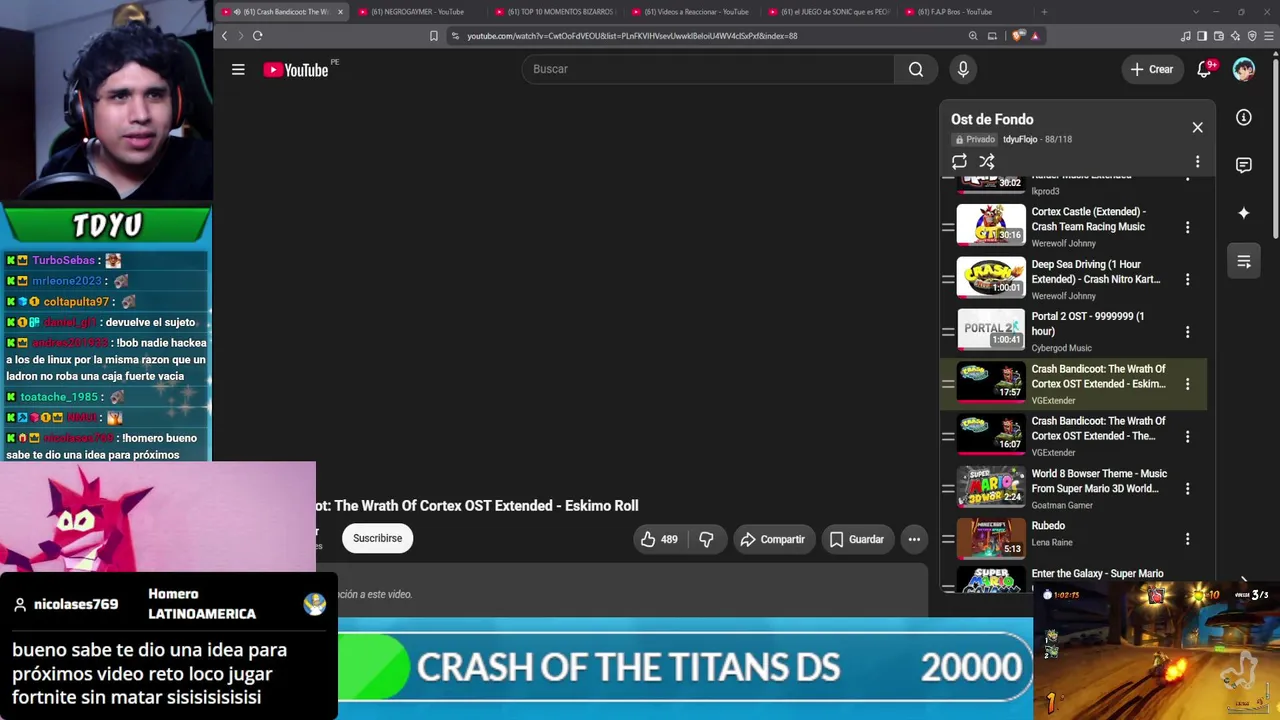The height and width of the screenshot is (720, 1280).
Task: Open options for World 8 Bowser Theme video
Action: click(1187, 489)
